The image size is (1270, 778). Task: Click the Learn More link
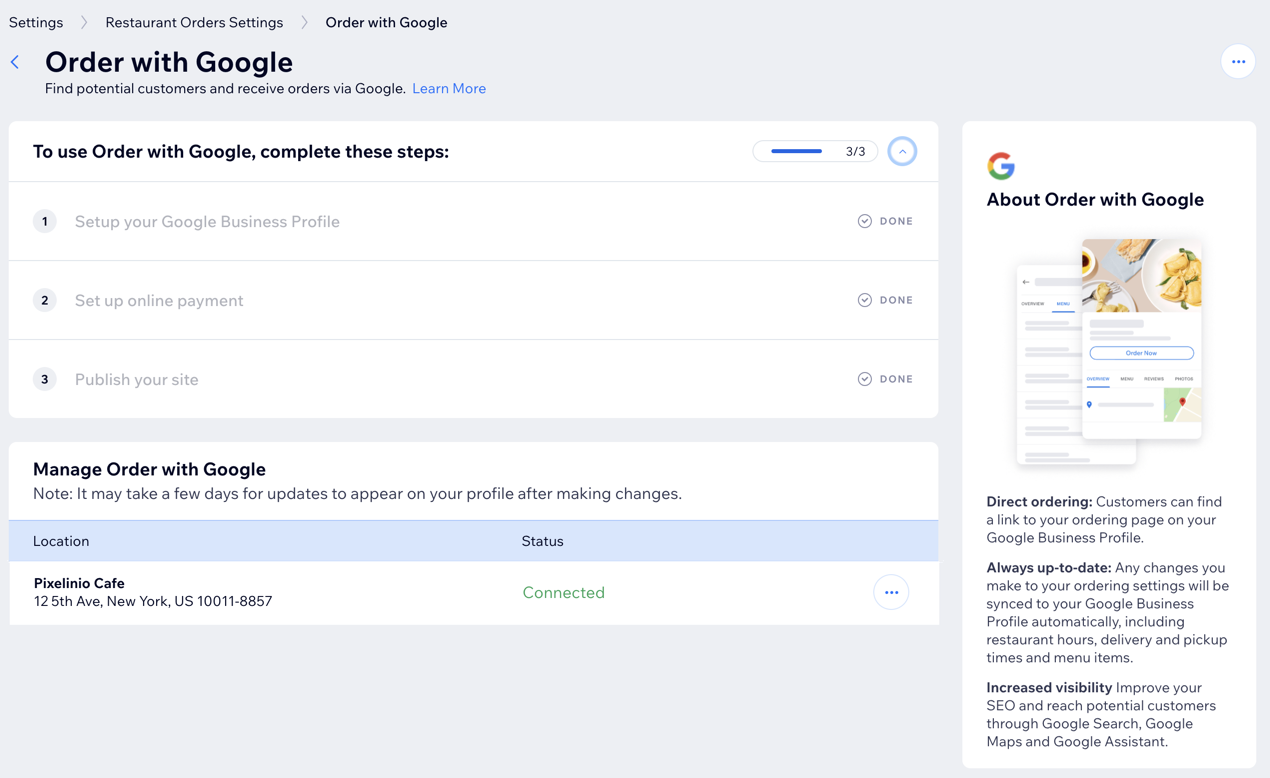448,88
